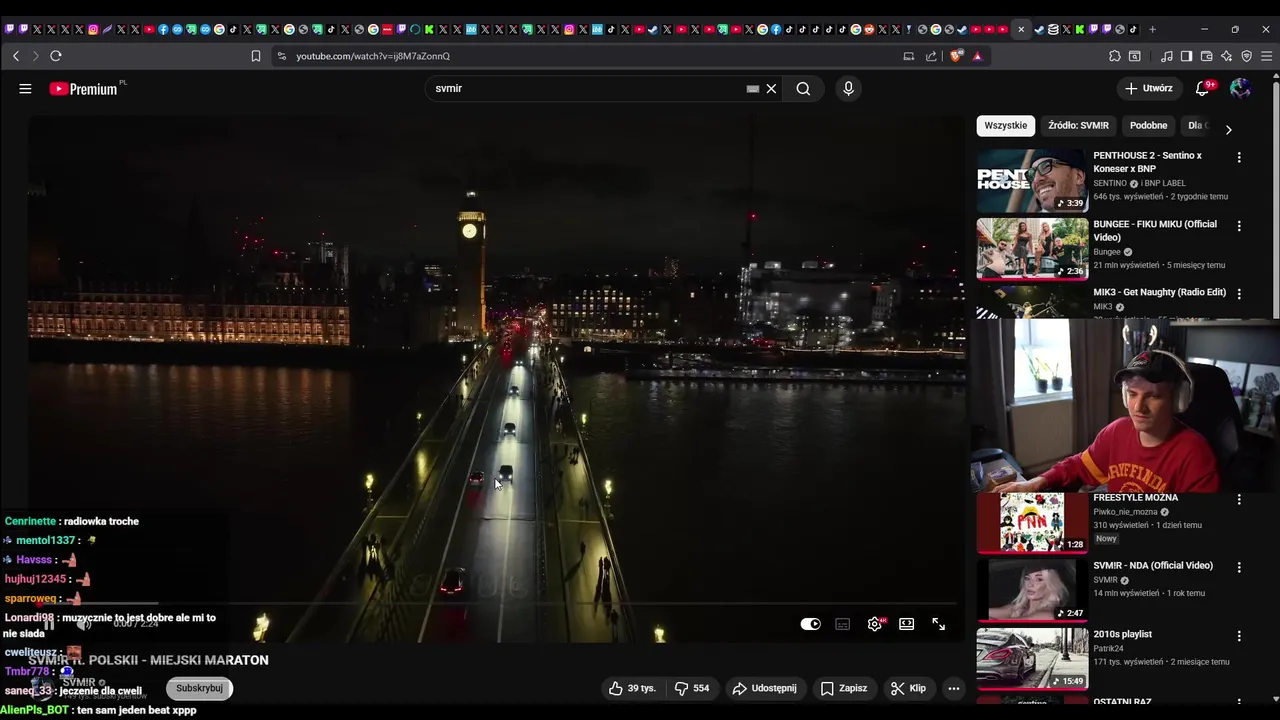Open FREESTYLE MOZNA video title link
This screenshot has width=1280, height=720.
(1135, 497)
